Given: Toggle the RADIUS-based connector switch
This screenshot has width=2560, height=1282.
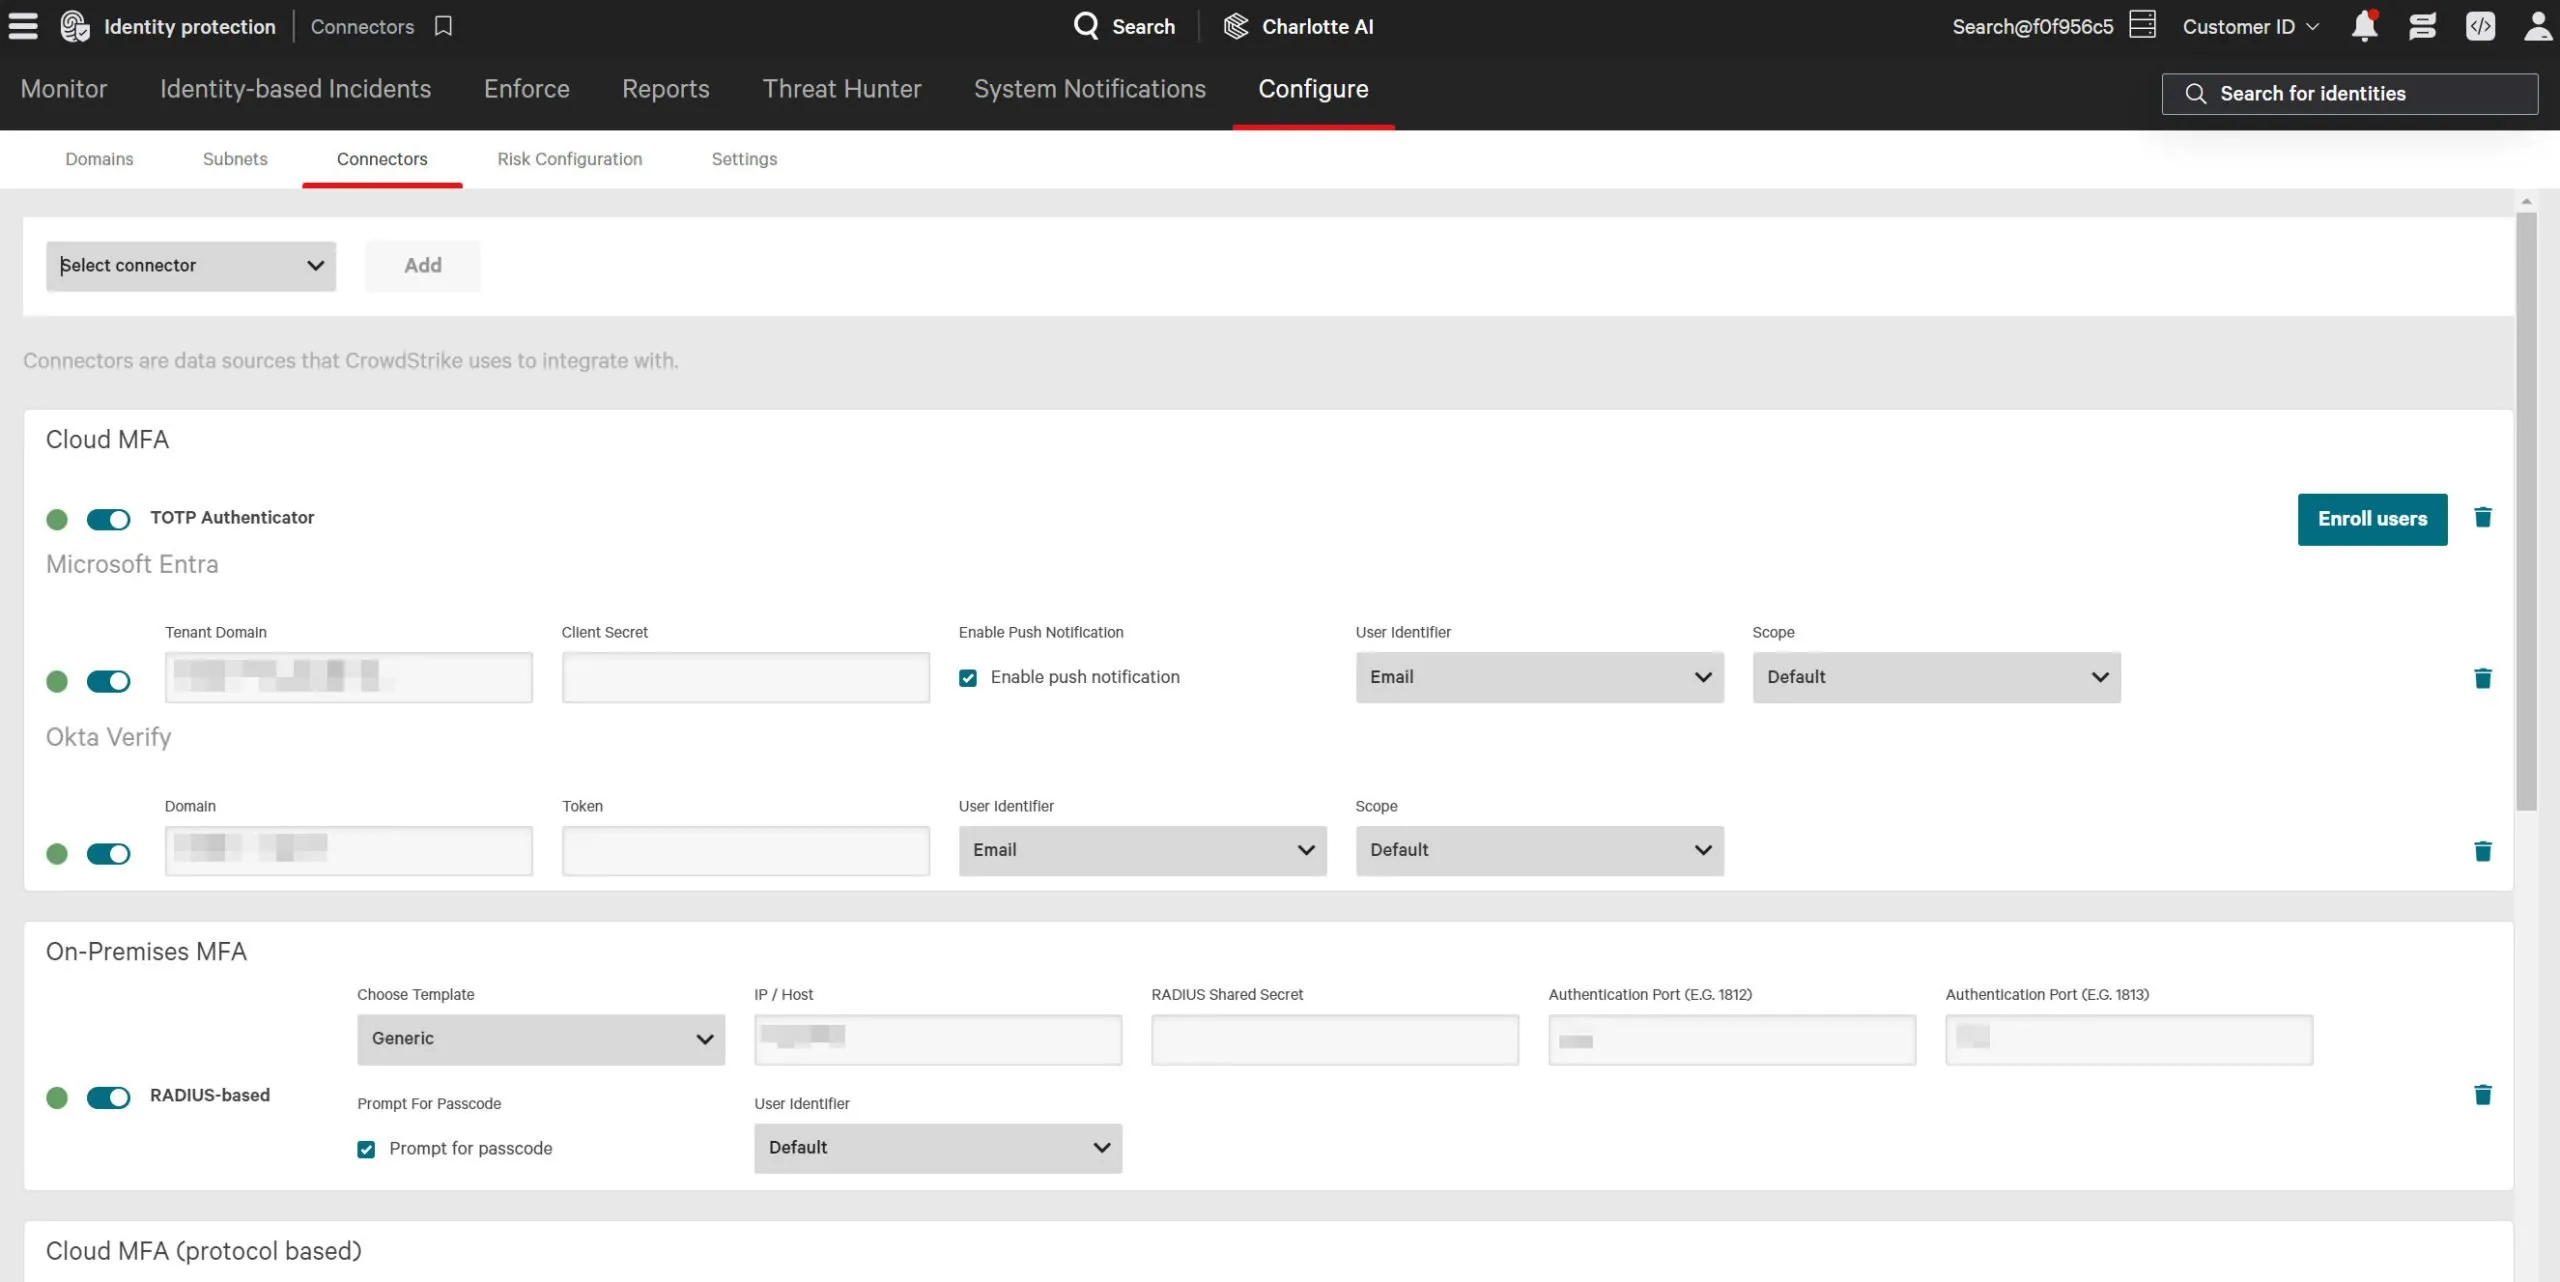Looking at the screenshot, I should (108, 1098).
